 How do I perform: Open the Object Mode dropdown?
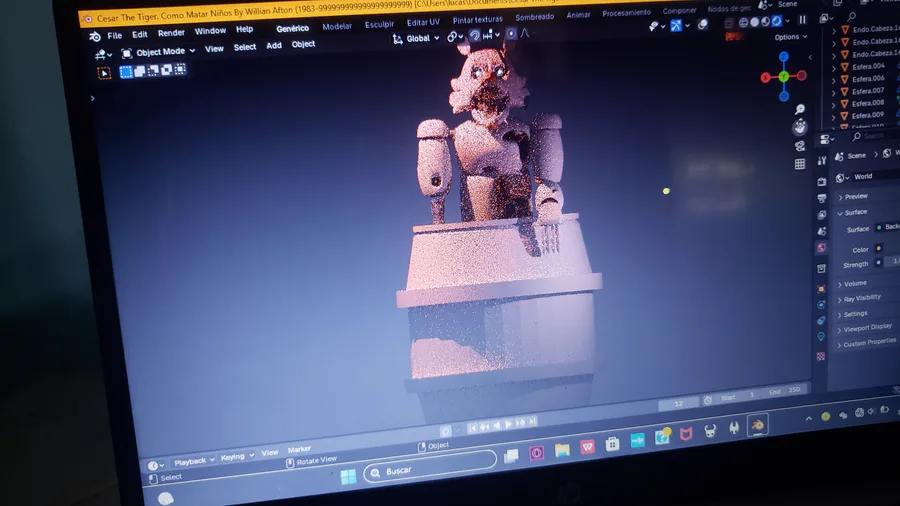[x=158, y=52]
